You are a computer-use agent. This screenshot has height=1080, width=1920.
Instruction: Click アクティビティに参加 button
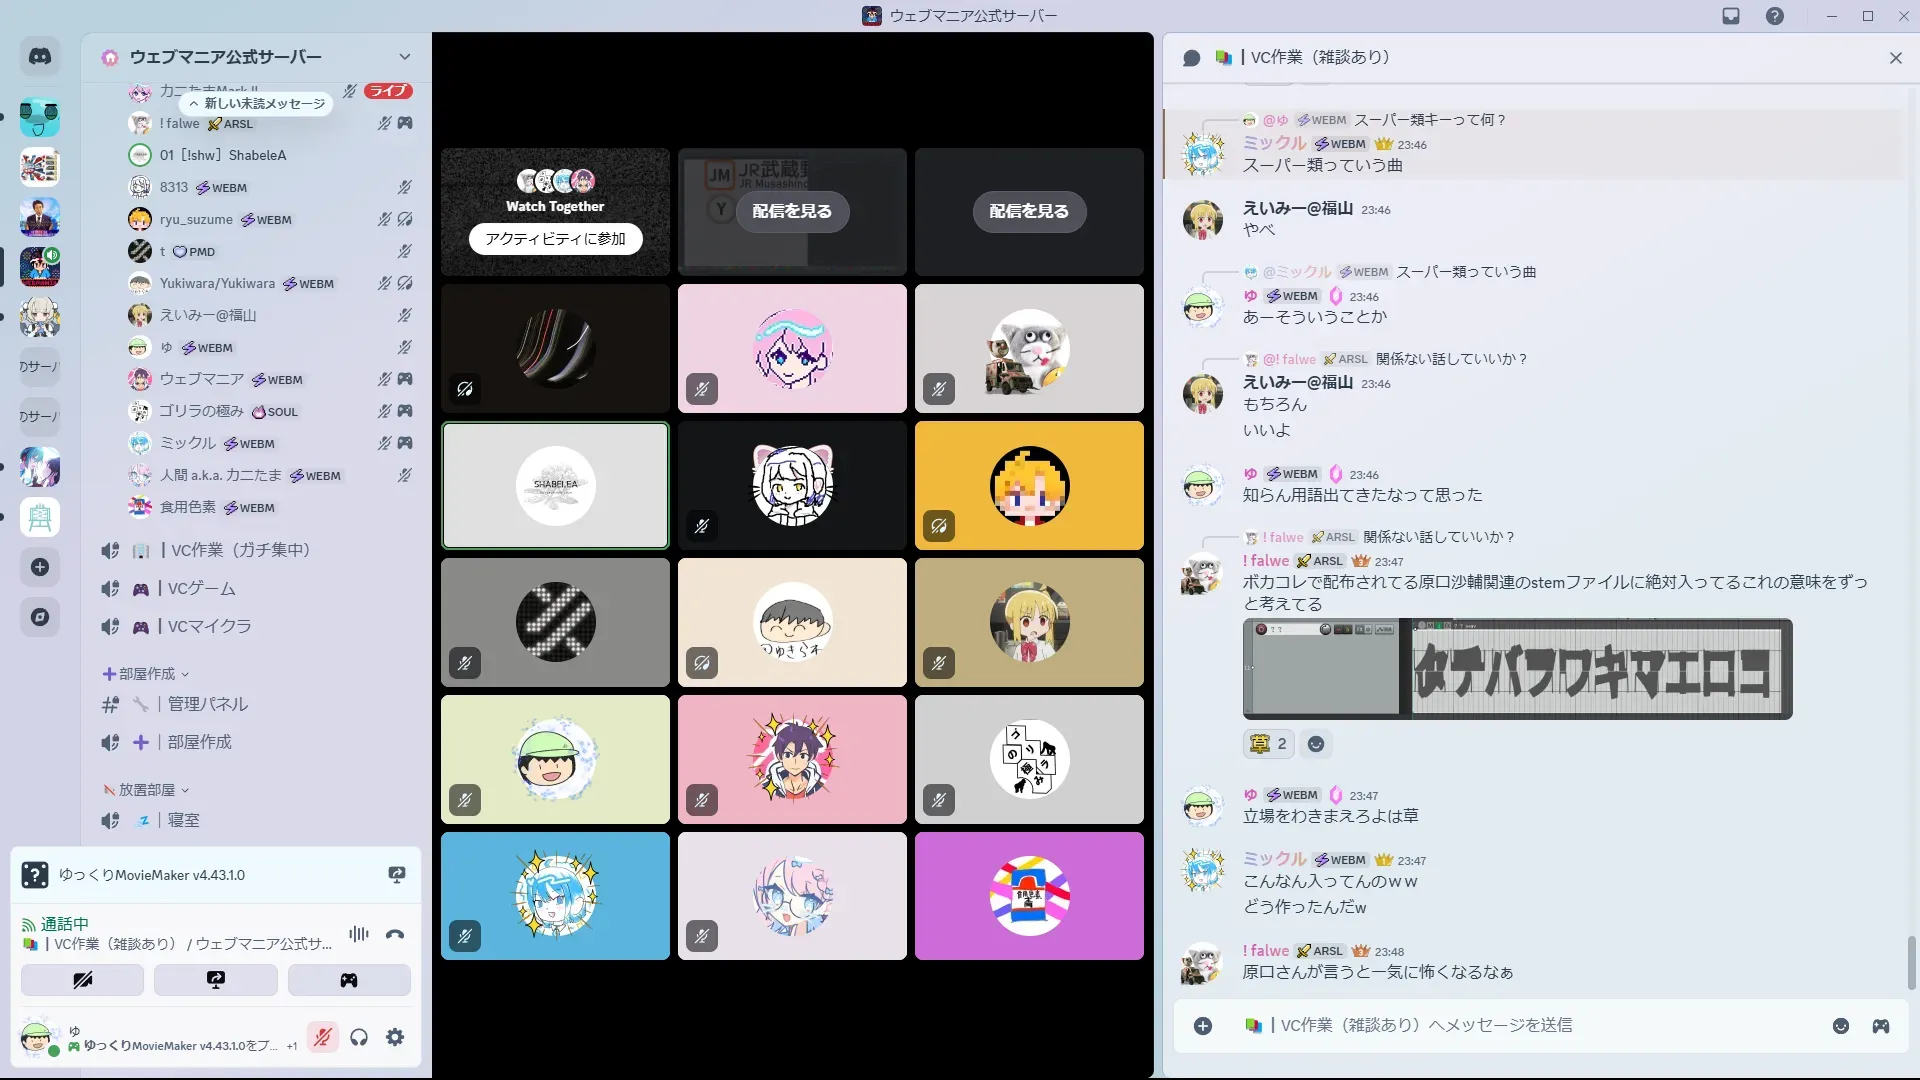click(555, 239)
